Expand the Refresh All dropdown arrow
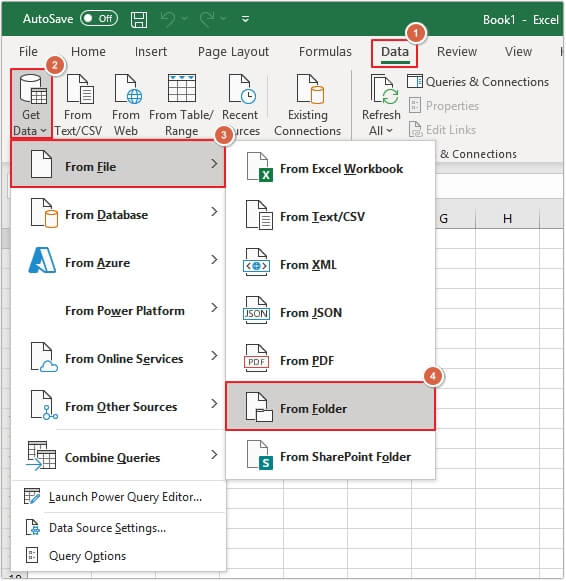The width and height of the screenshot is (566, 581). pos(389,131)
